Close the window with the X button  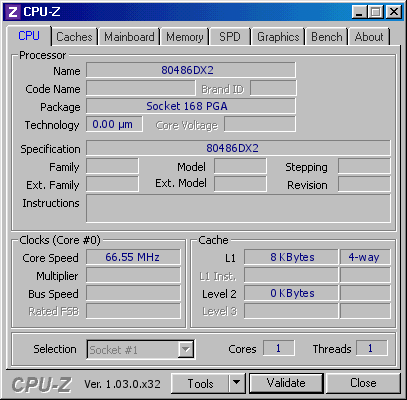394,12
